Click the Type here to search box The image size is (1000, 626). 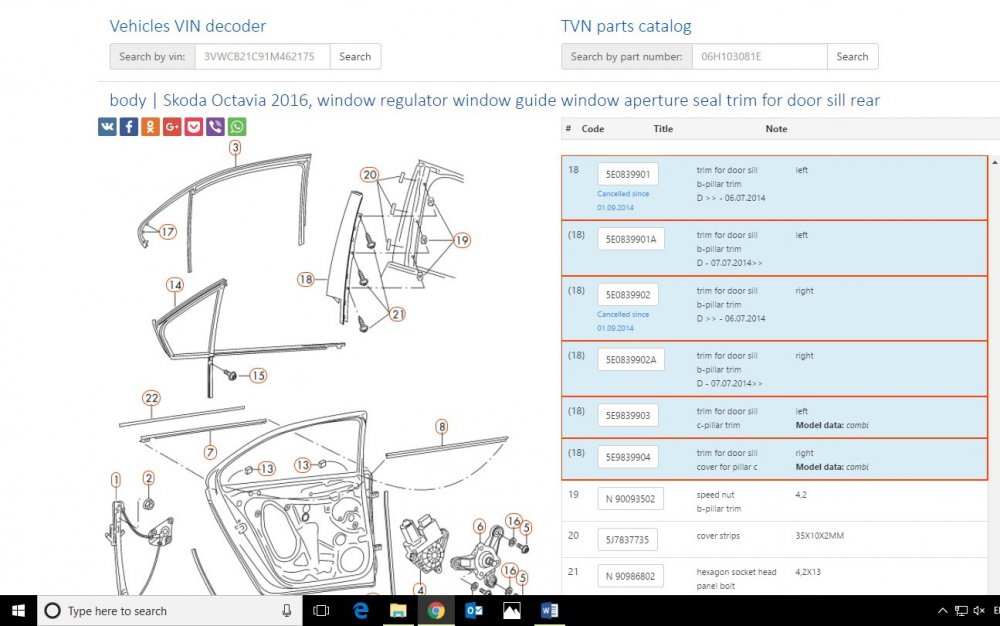click(169, 611)
